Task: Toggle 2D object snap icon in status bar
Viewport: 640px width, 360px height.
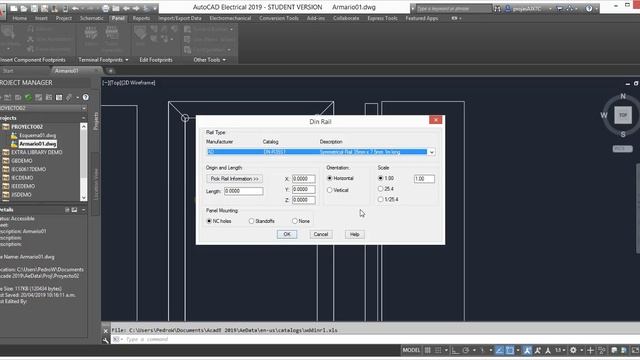Action: click(x=510, y=350)
